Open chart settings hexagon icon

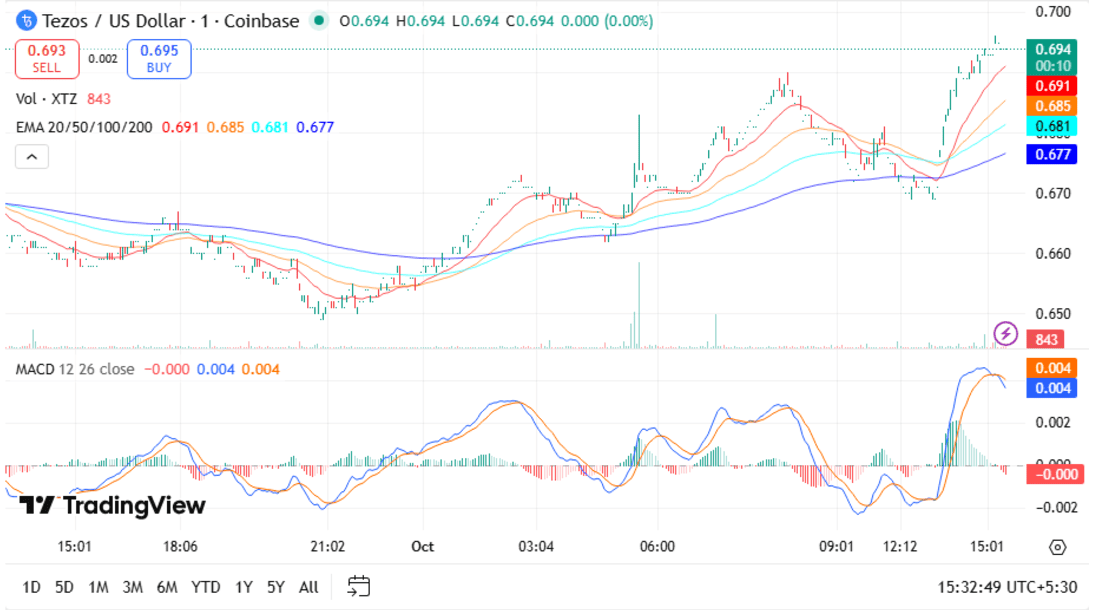click(1057, 547)
